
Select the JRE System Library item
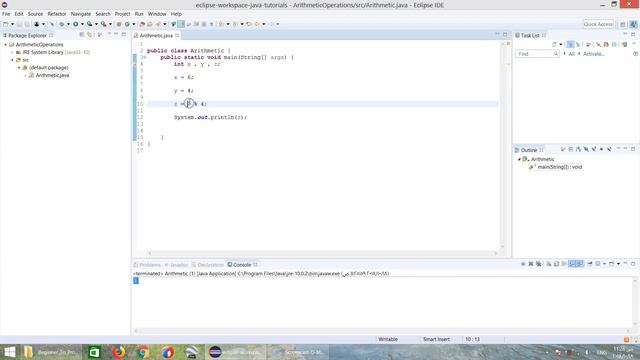(53, 52)
